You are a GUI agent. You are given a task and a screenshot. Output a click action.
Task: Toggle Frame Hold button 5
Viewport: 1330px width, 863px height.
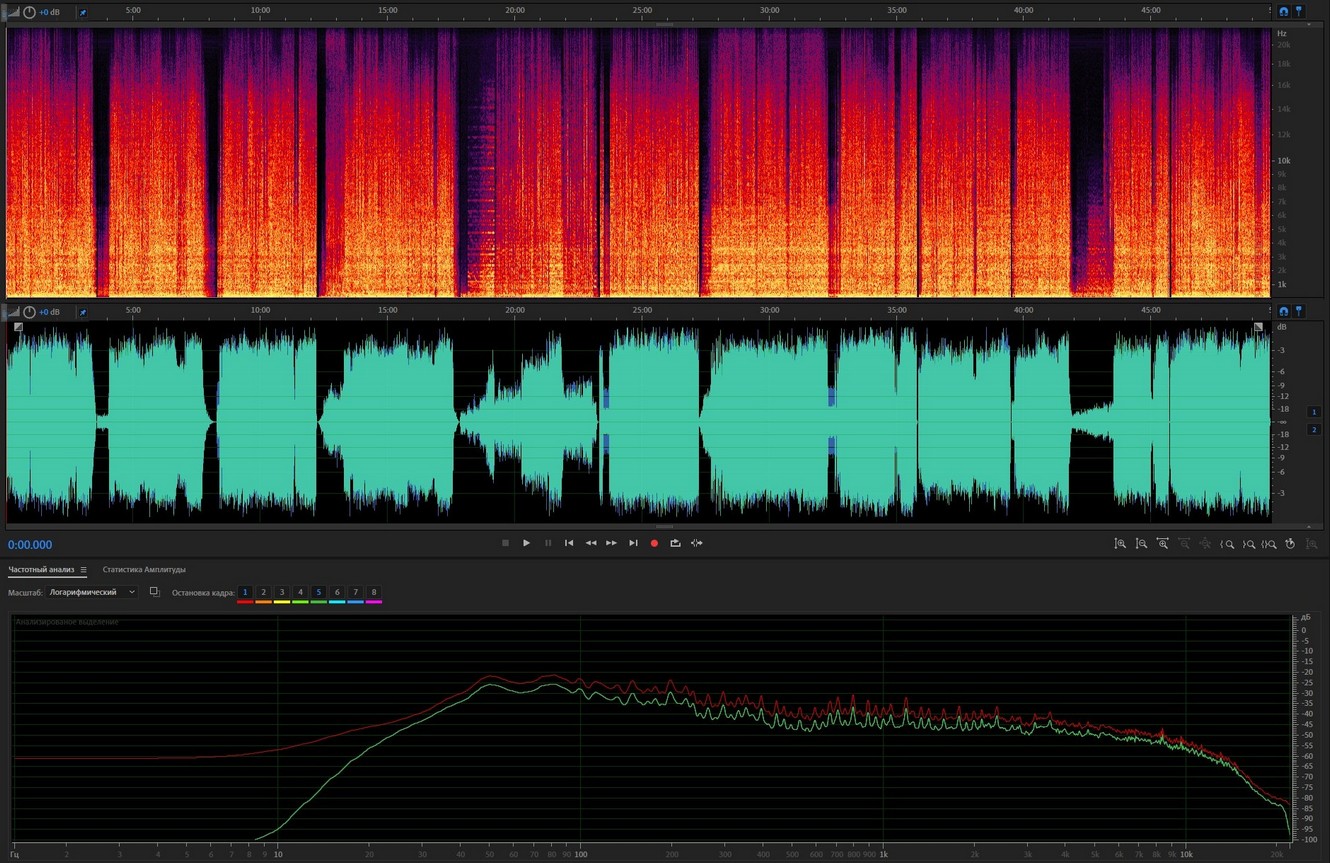319,593
